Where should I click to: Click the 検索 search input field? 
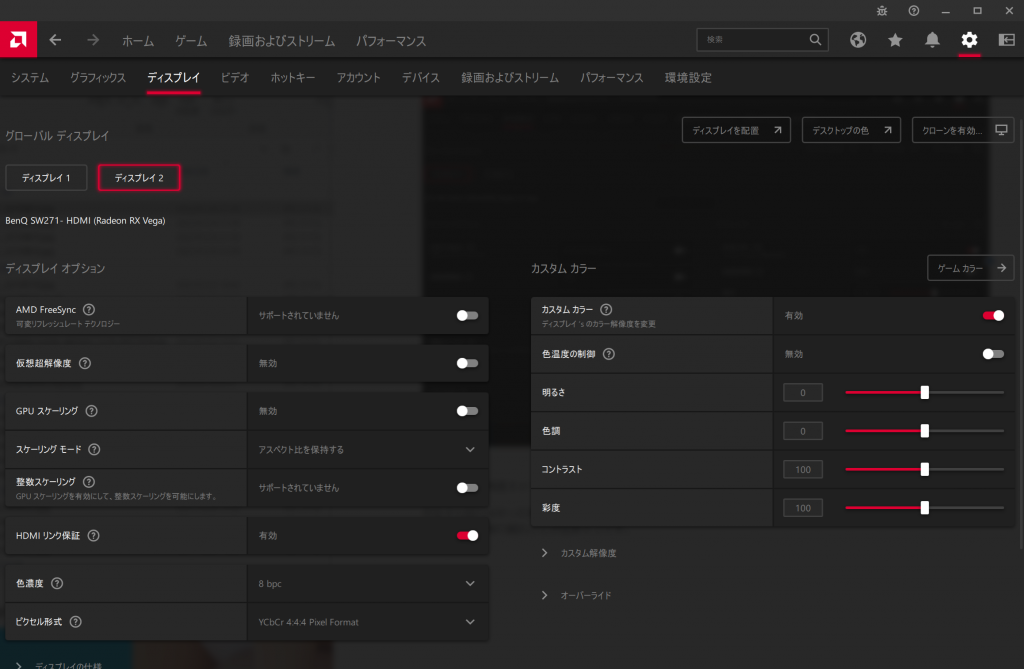point(755,40)
